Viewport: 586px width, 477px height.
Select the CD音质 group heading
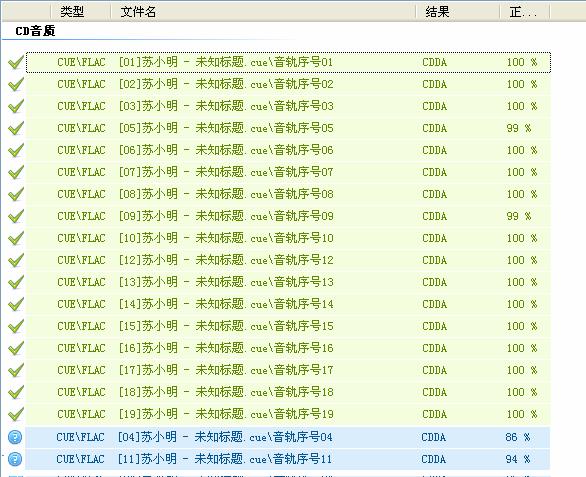click(x=36, y=31)
